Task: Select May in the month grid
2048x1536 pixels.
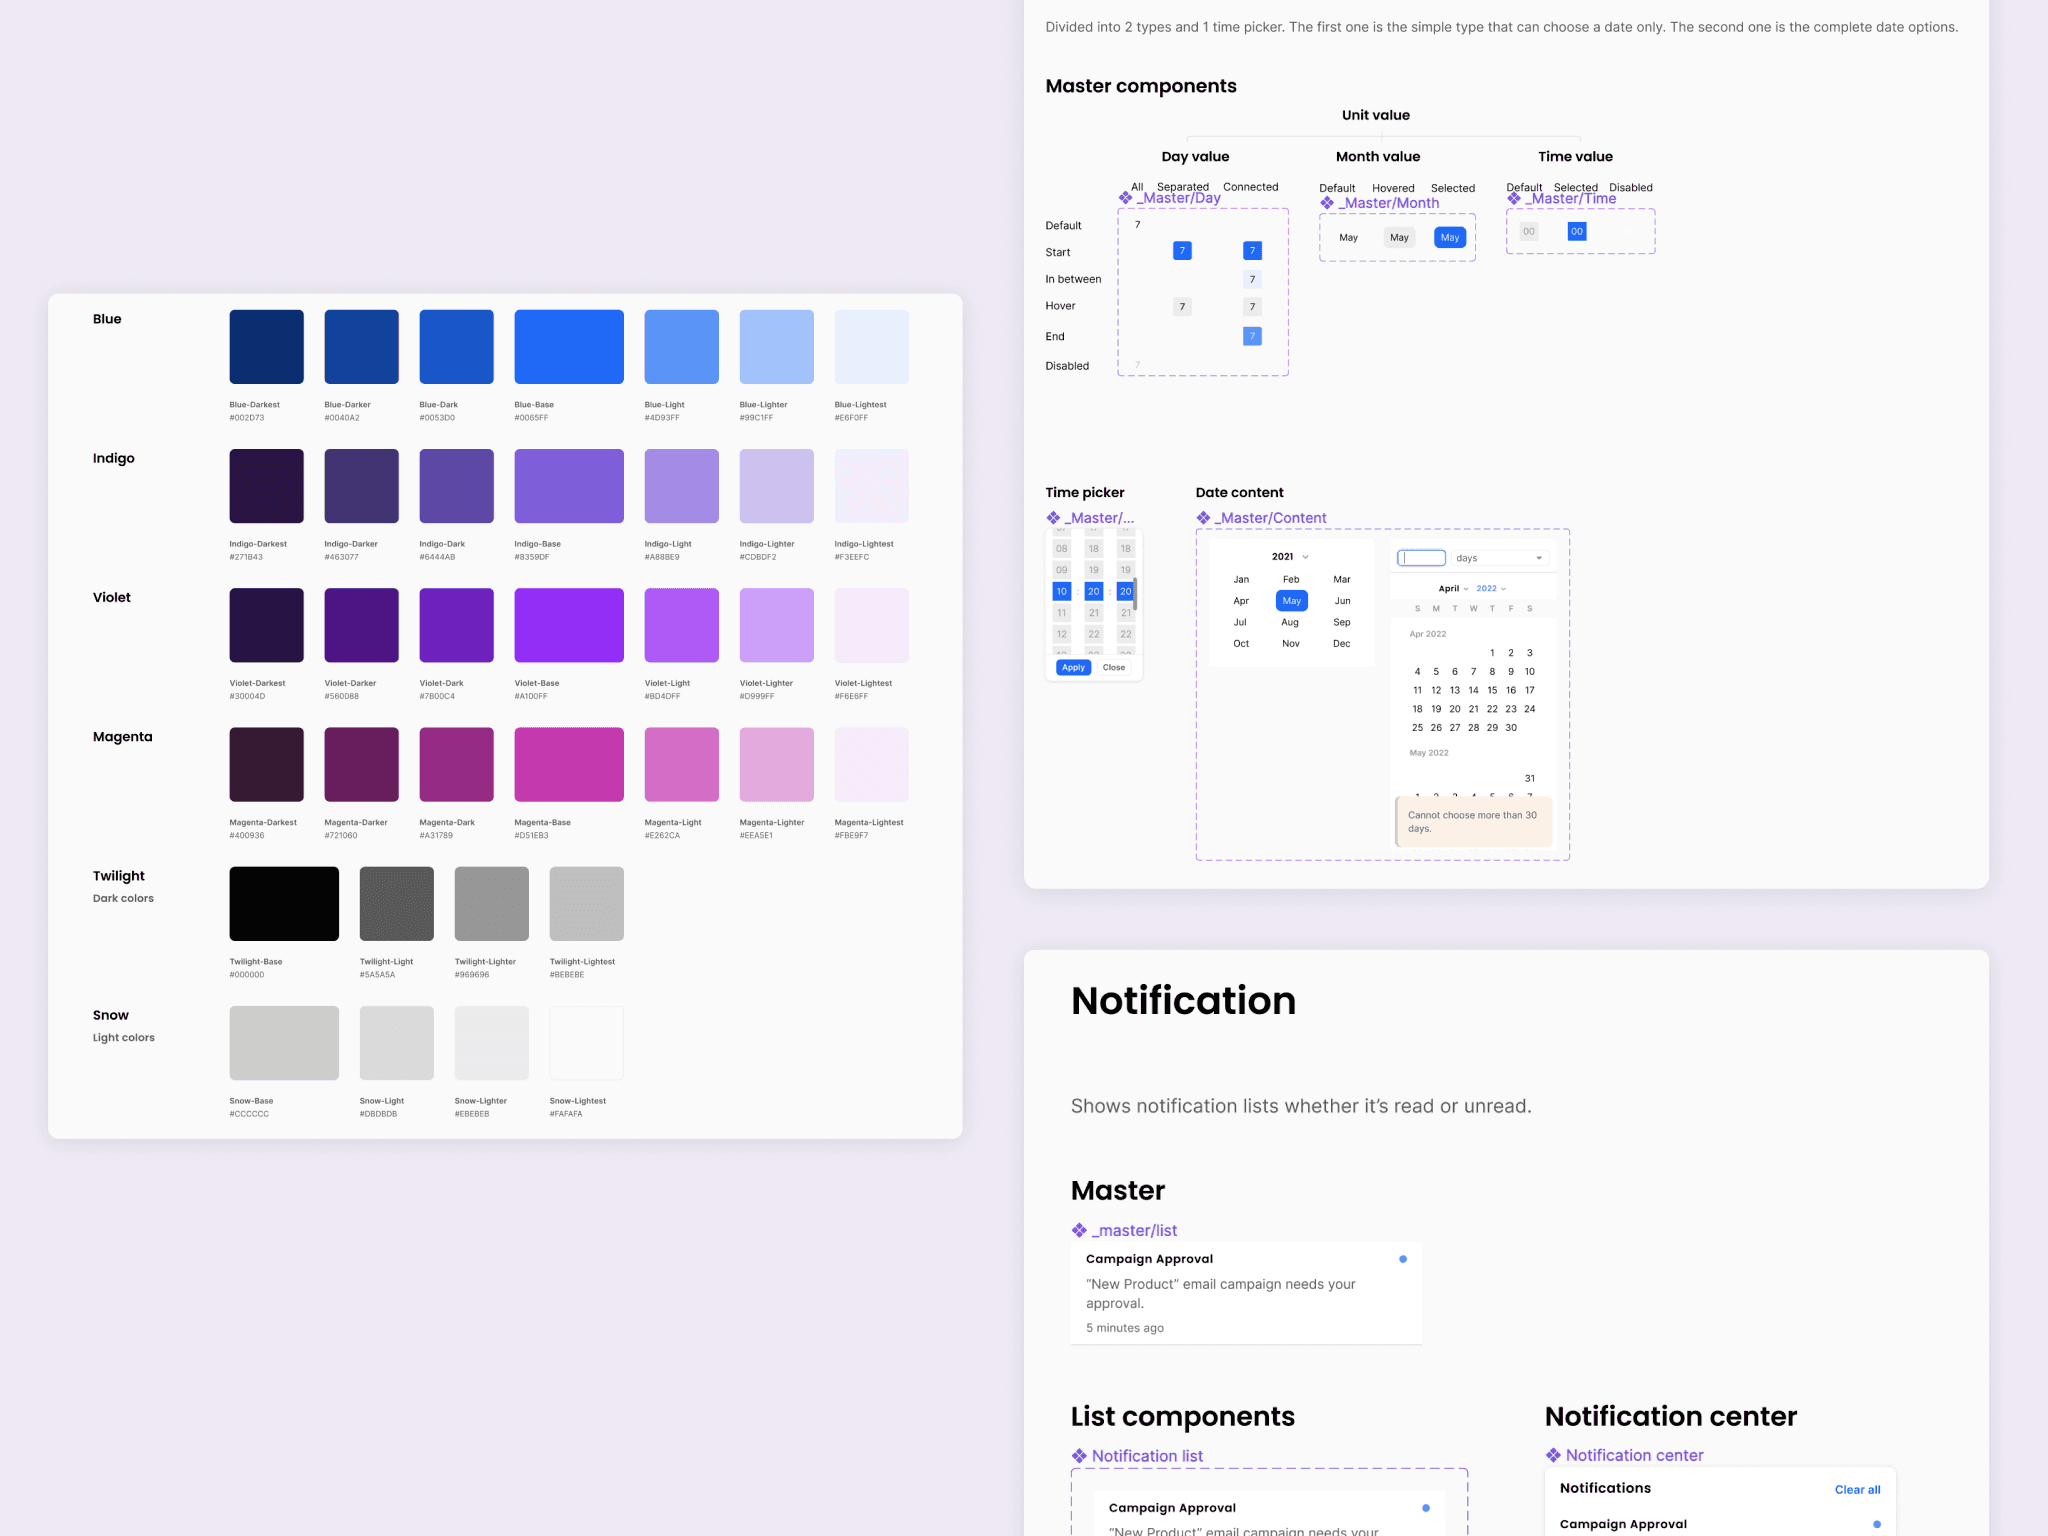Action: click(x=1292, y=601)
